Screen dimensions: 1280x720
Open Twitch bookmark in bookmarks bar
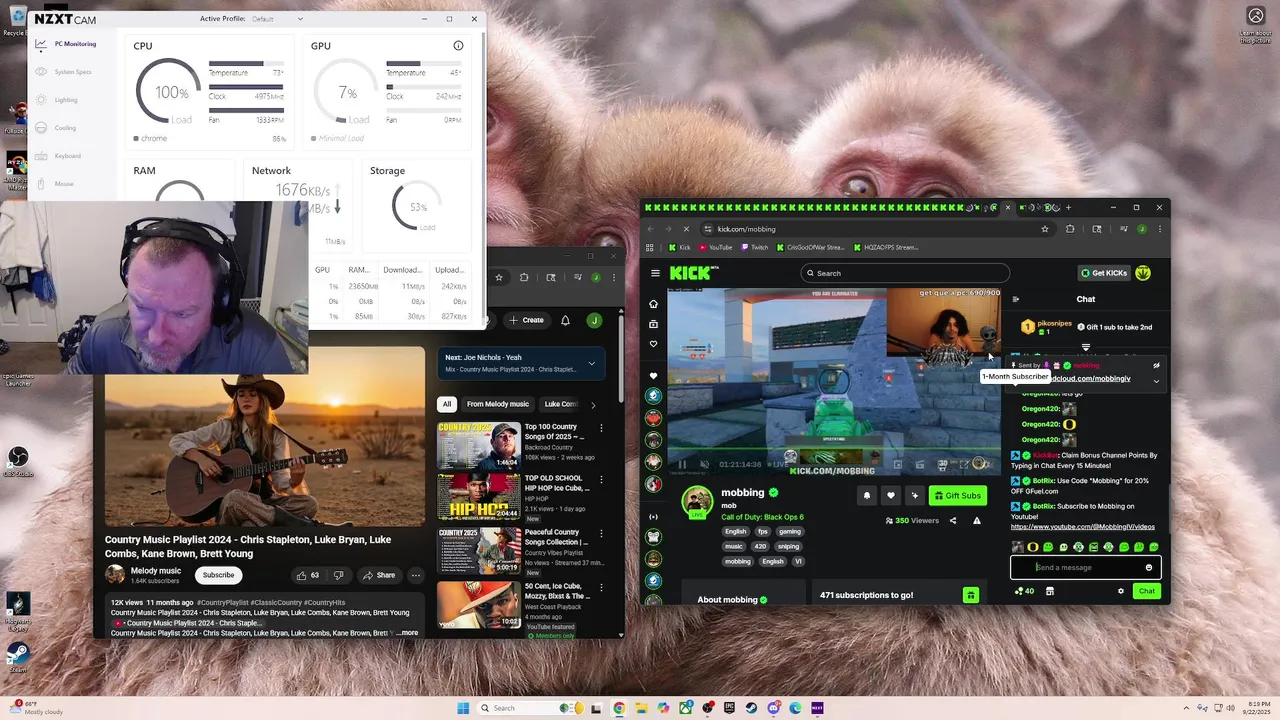click(x=755, y=247)
